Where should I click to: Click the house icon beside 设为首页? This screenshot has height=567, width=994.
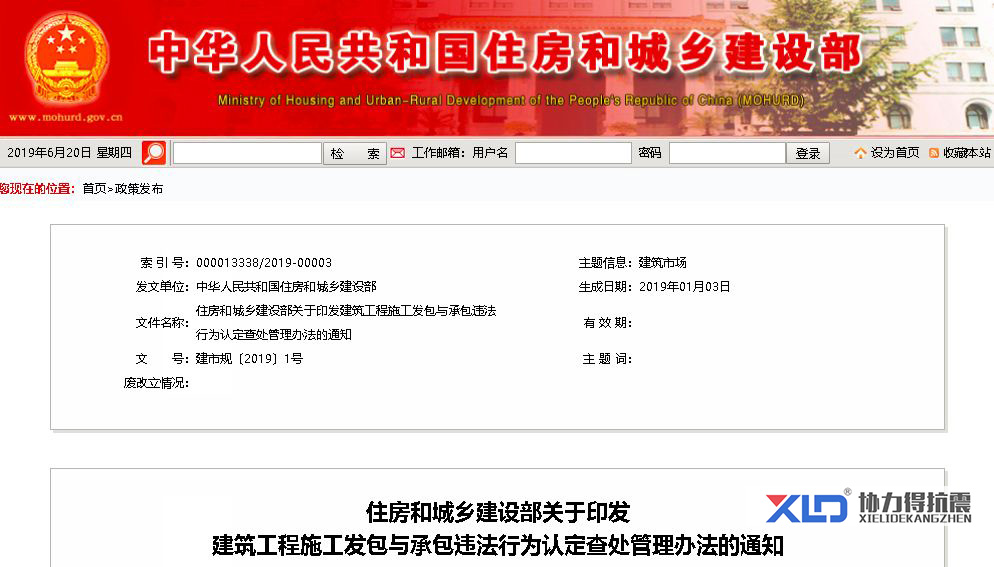tap(860, 153)
